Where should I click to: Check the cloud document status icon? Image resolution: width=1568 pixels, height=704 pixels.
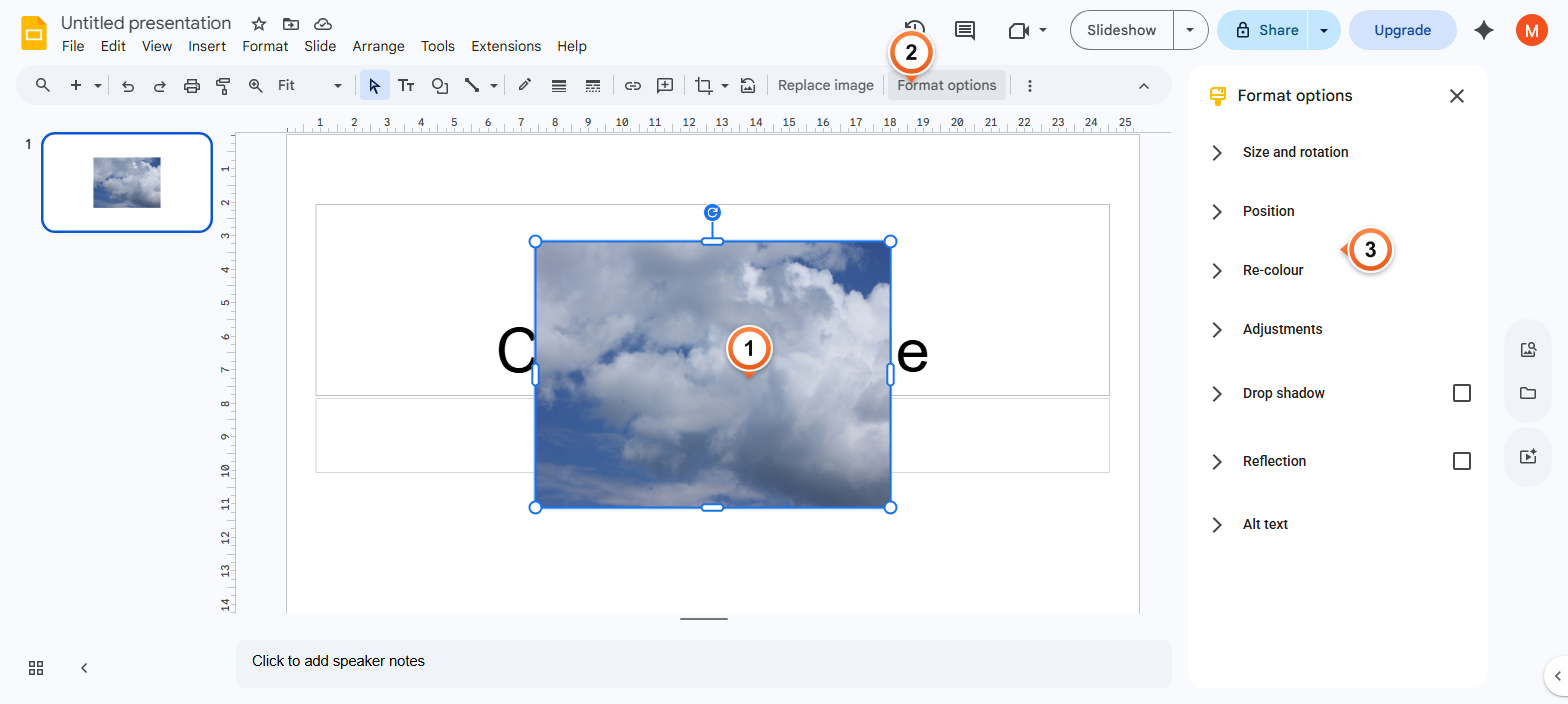322,24
